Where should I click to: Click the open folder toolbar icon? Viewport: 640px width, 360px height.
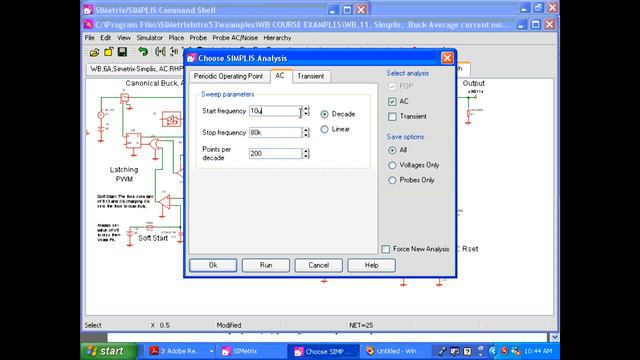[94, 52]
